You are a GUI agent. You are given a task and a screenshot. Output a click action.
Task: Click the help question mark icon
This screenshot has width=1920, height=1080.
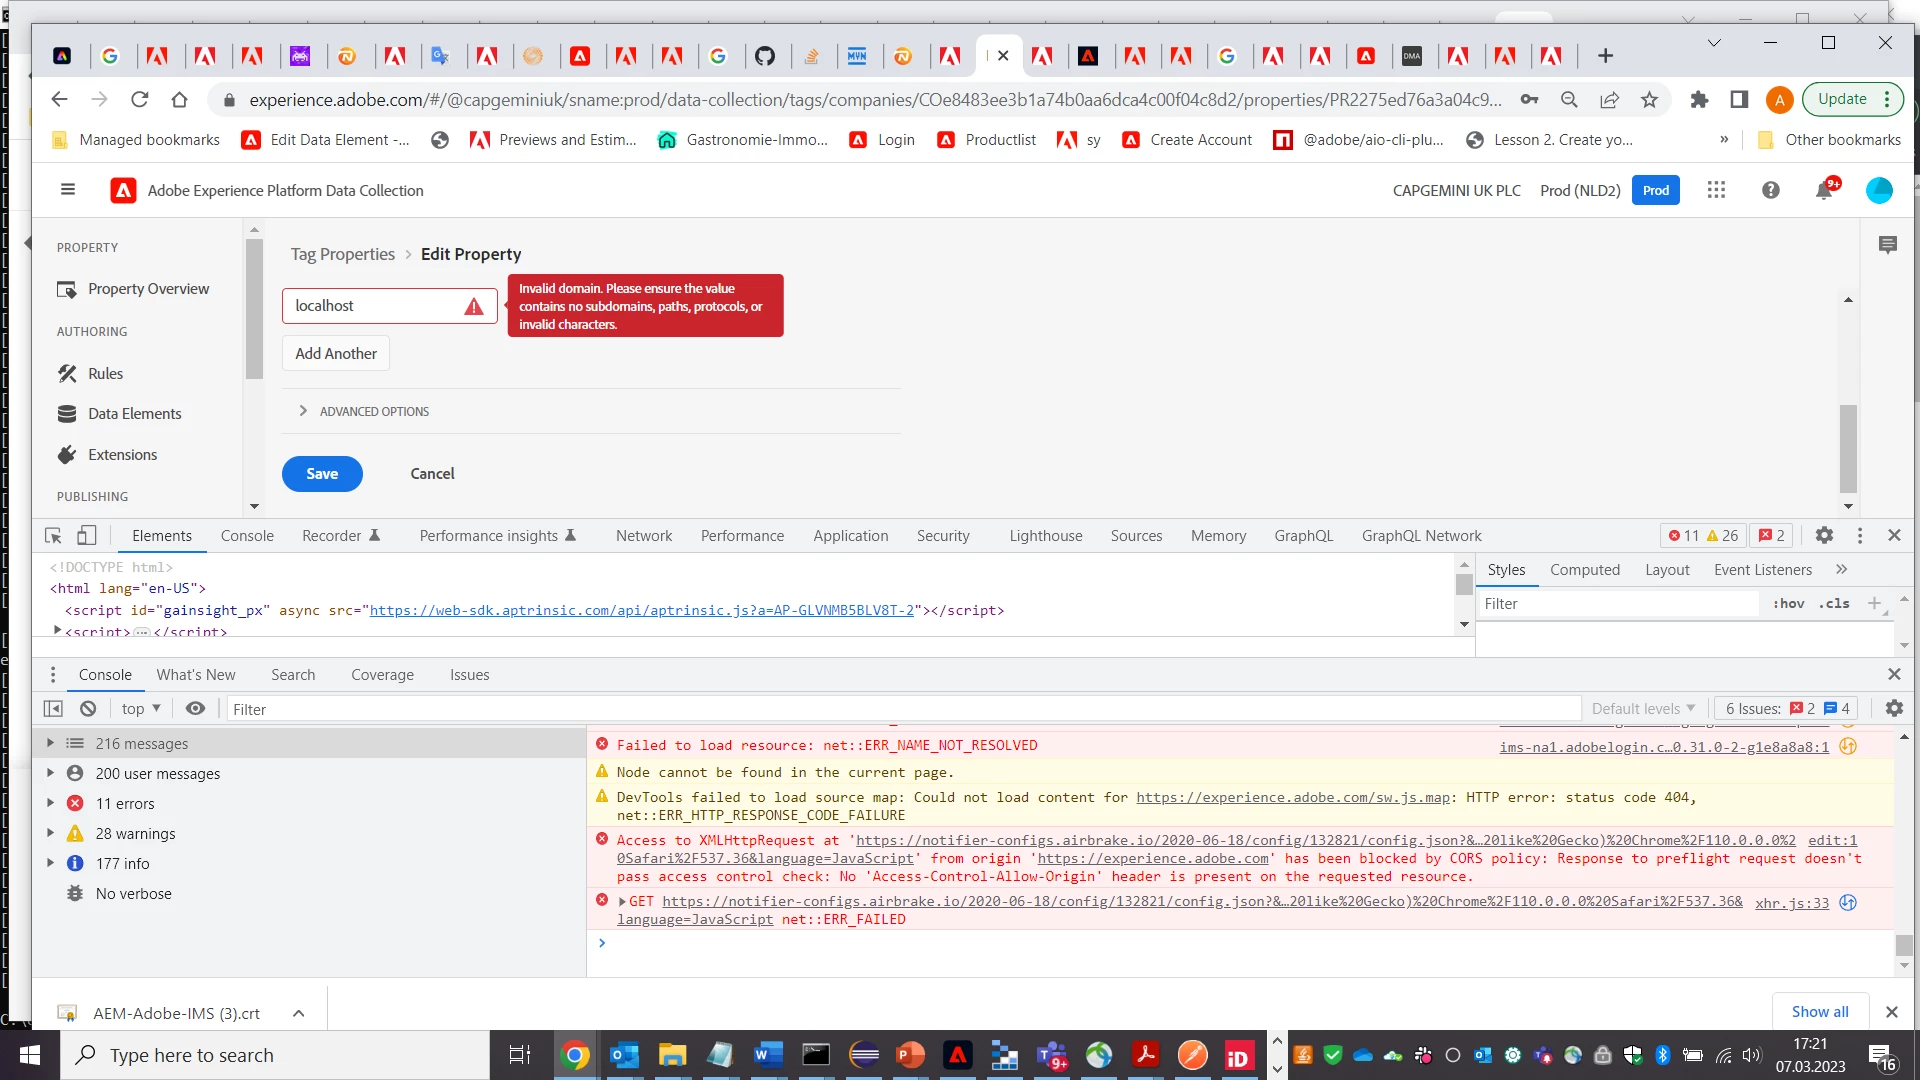1770,190
